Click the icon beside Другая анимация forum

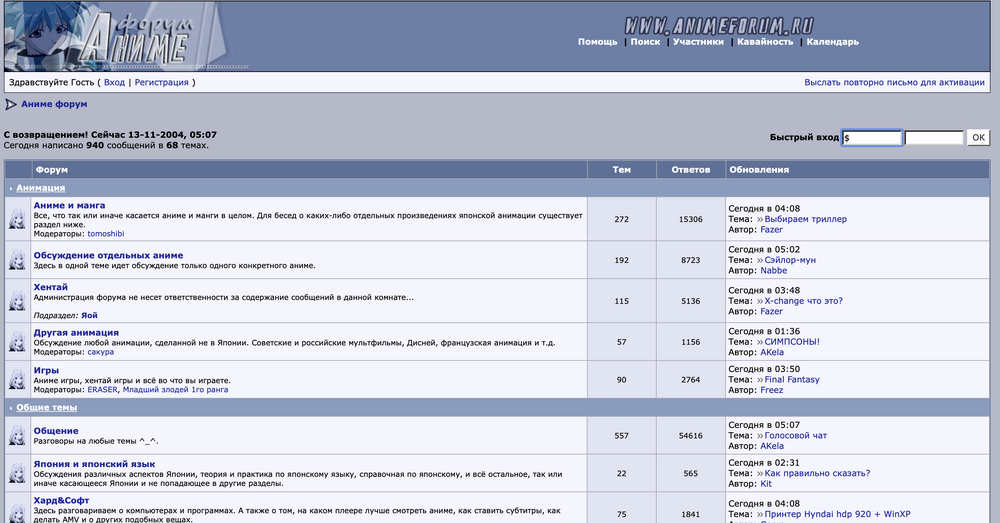point(17,343)
